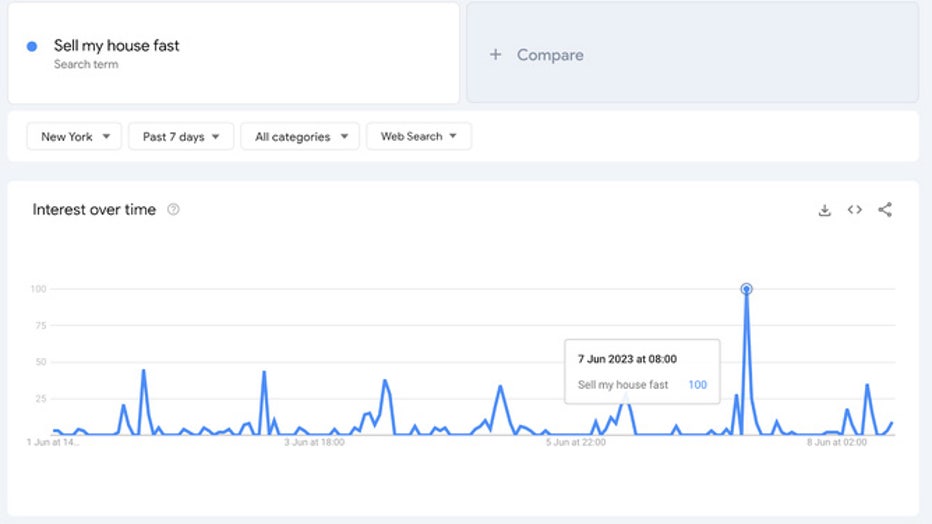Open the embed code icon
Image resolution: width=932 pixels, height=524 pixels.
tap(854, 210)
